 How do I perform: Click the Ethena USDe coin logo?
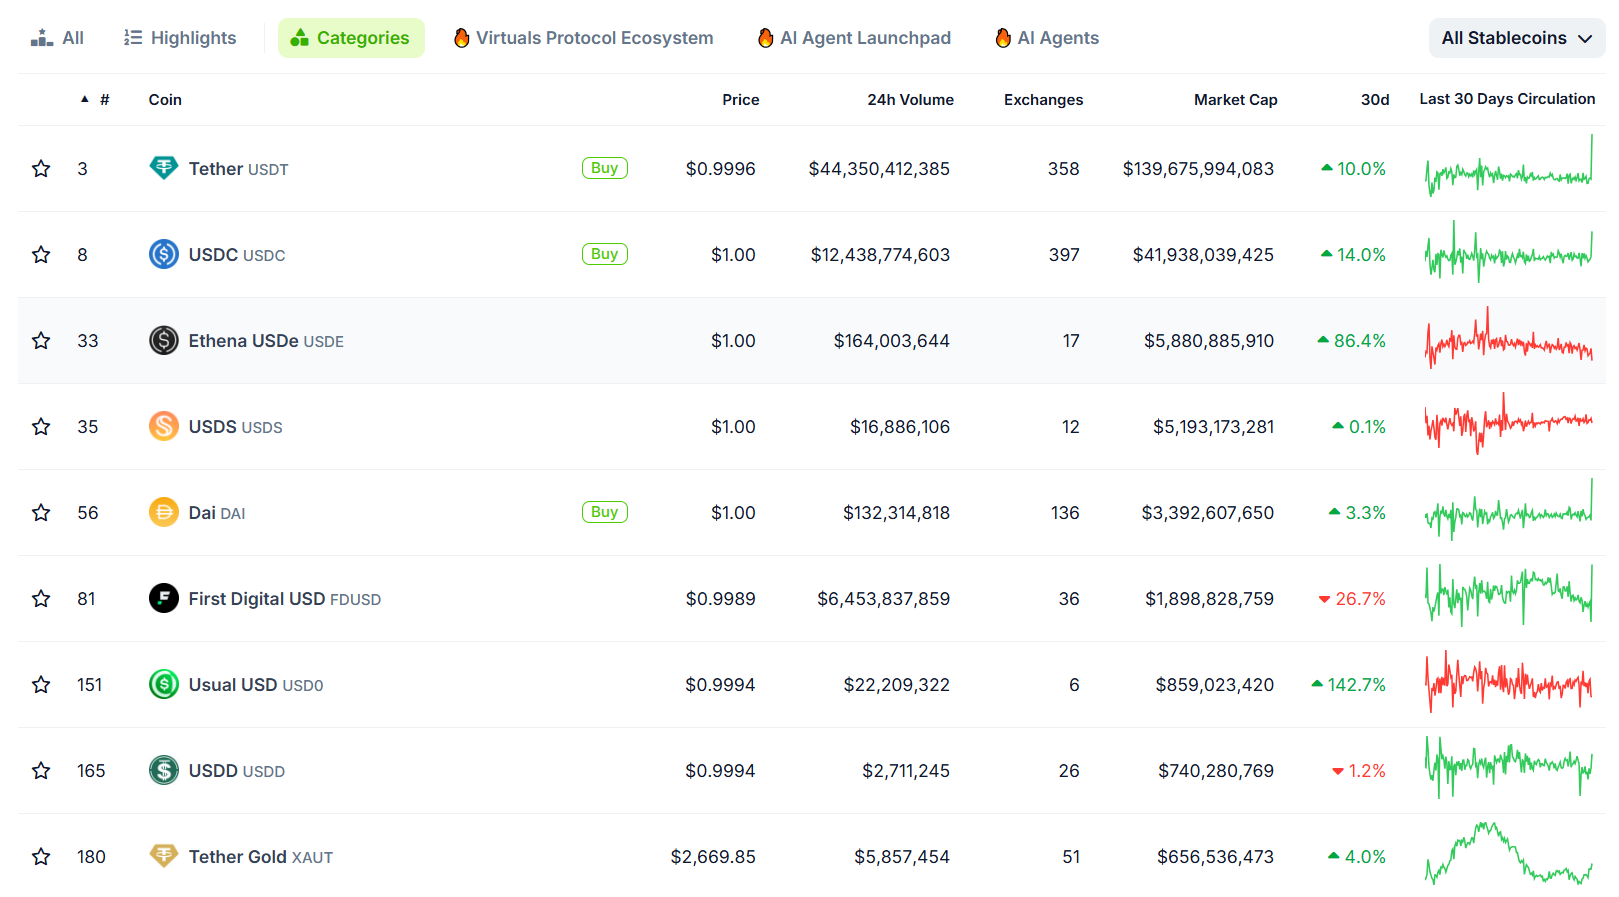pos(164,340)
